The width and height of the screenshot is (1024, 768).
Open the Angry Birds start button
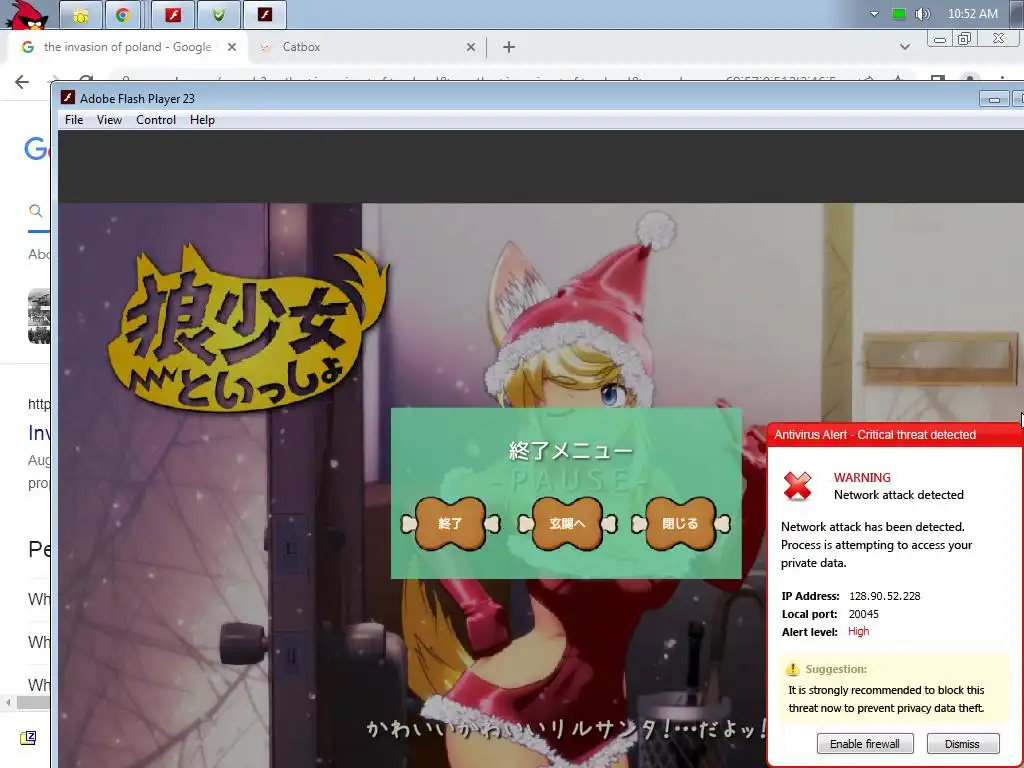pyautogui.click(x=26, y=14)
